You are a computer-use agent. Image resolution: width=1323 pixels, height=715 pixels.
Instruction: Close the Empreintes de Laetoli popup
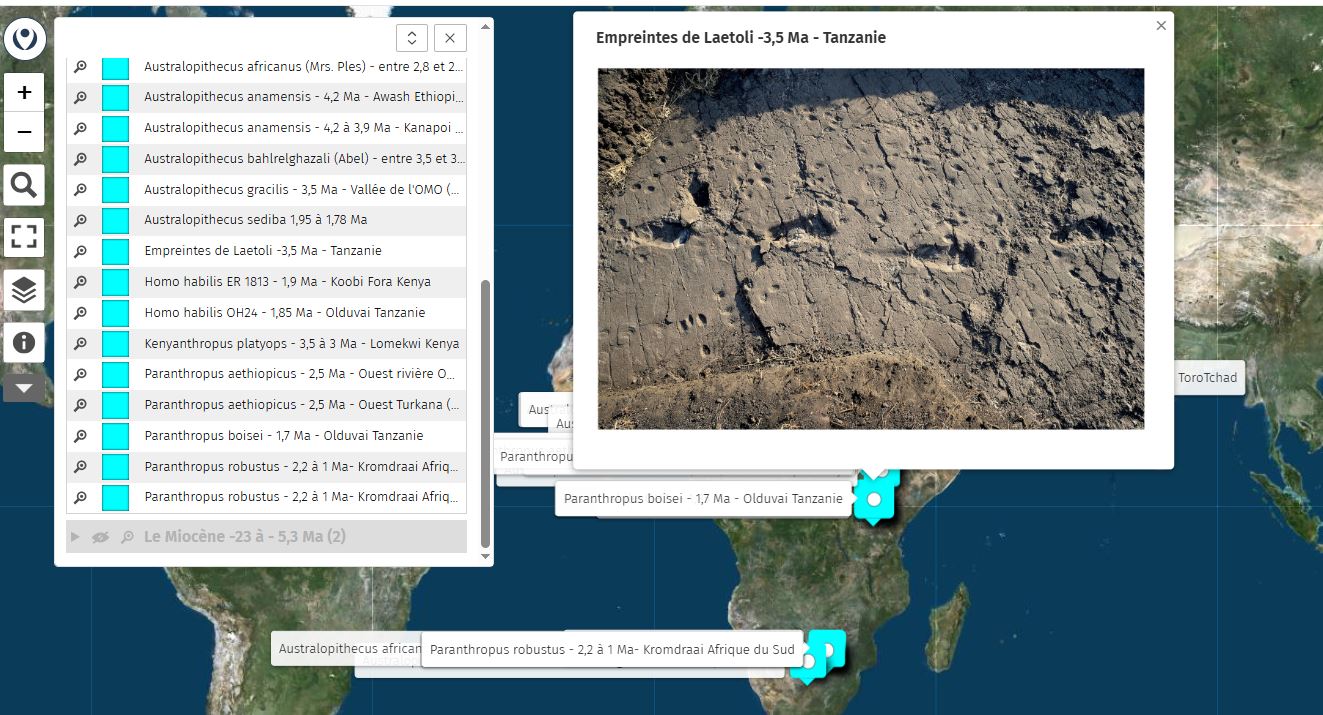click(1161, 26)
